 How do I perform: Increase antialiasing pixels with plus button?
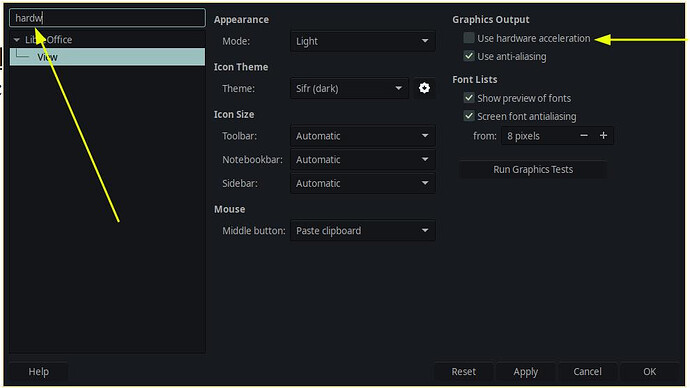(x=603, y=136)
